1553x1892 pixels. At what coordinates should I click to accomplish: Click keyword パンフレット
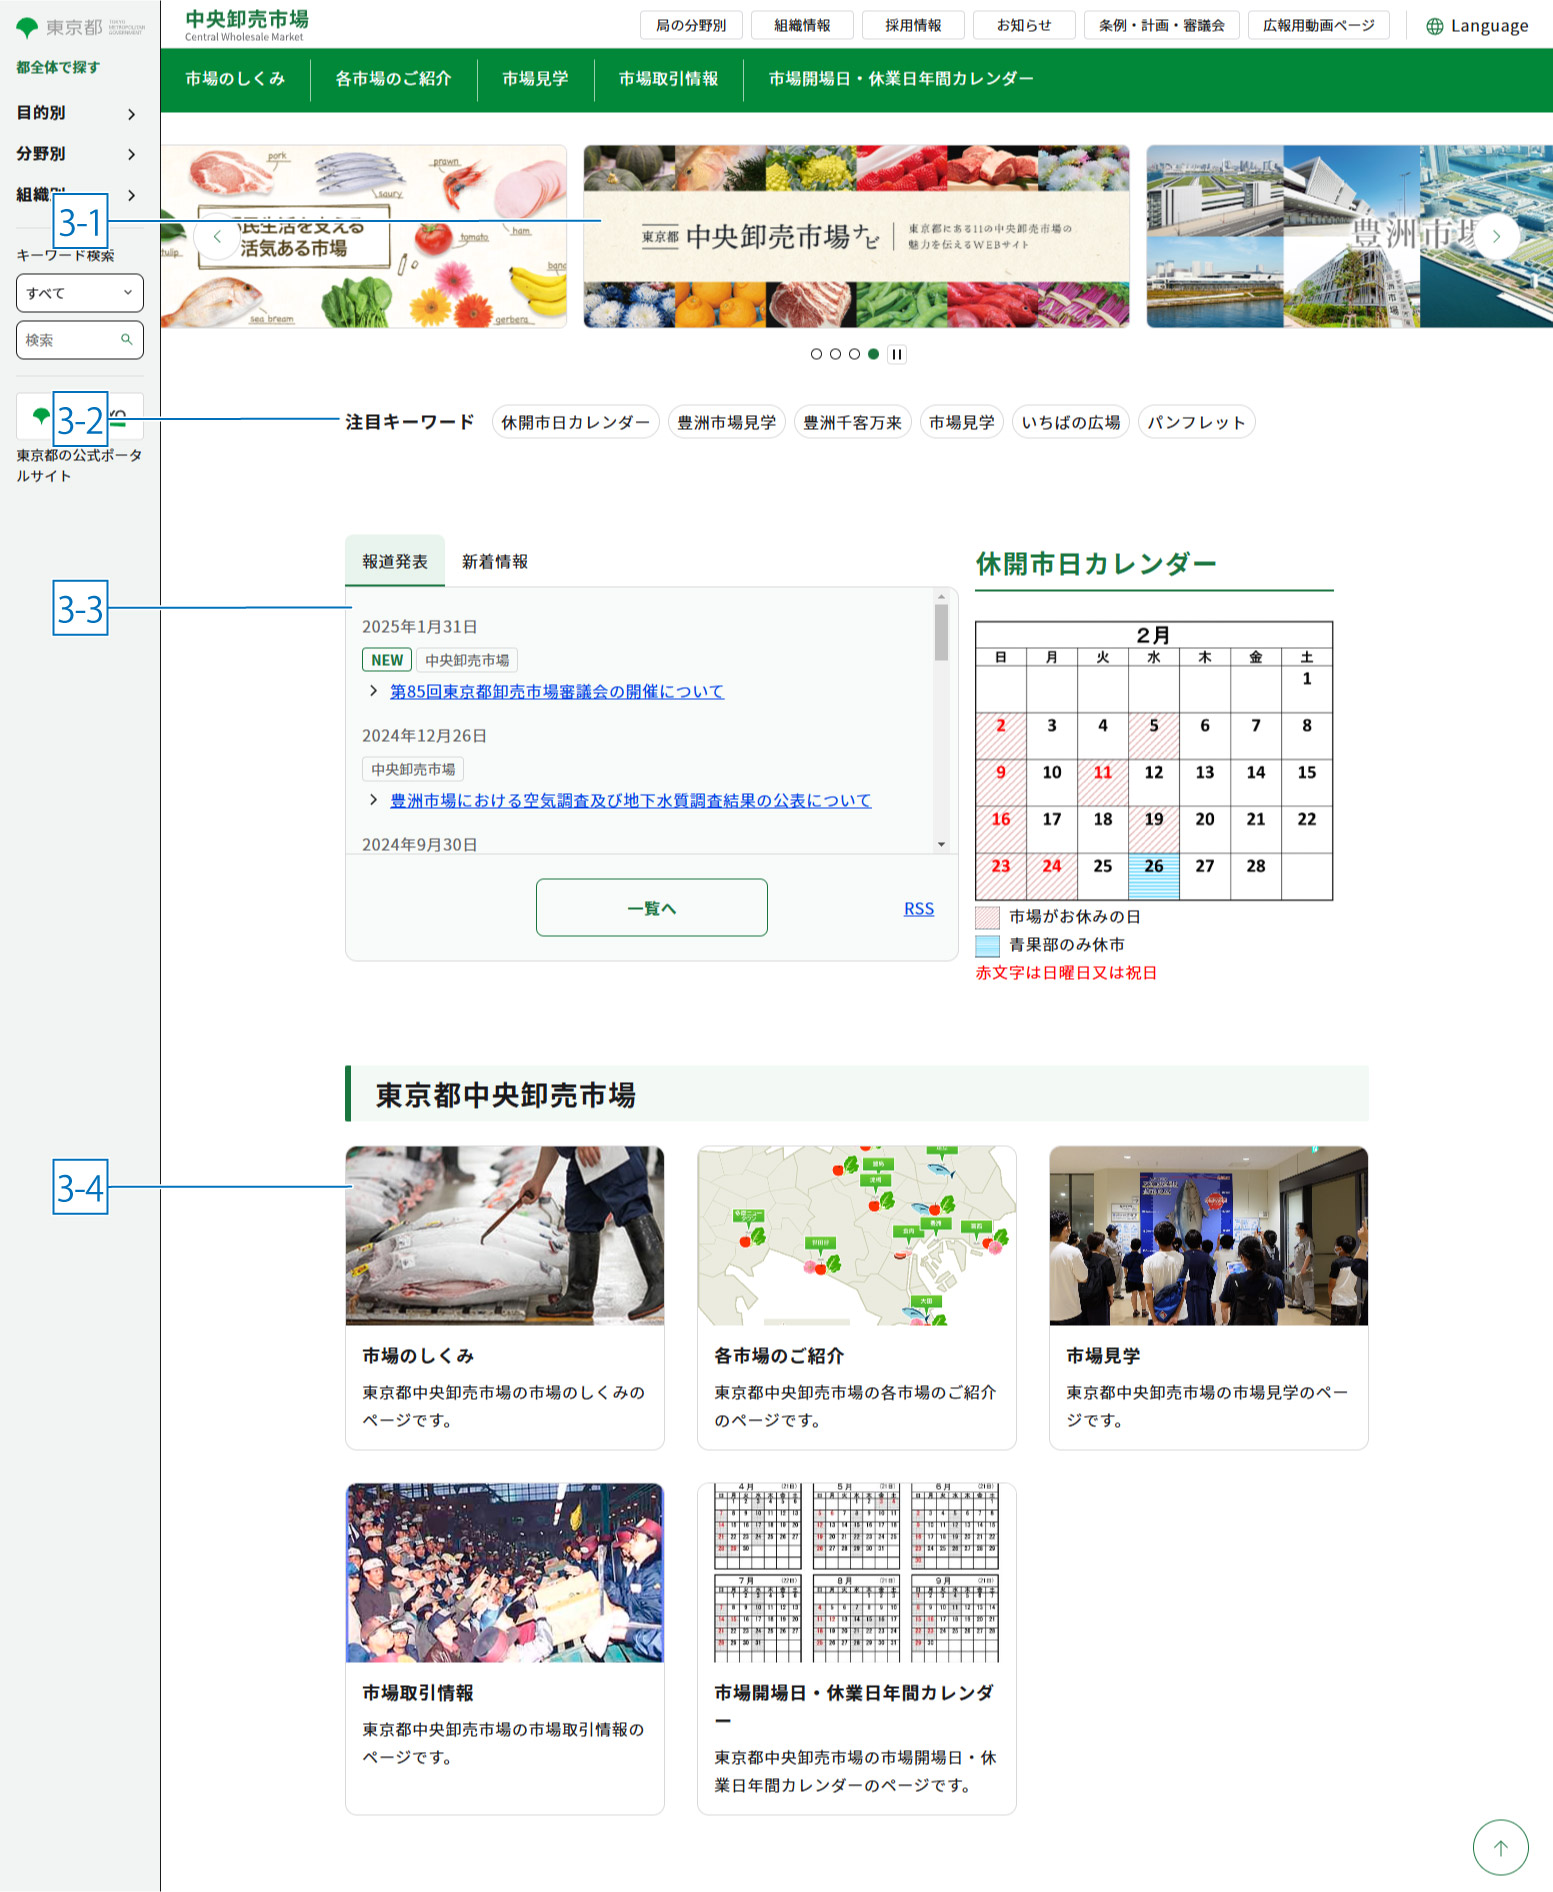(x=1196, y=422)
